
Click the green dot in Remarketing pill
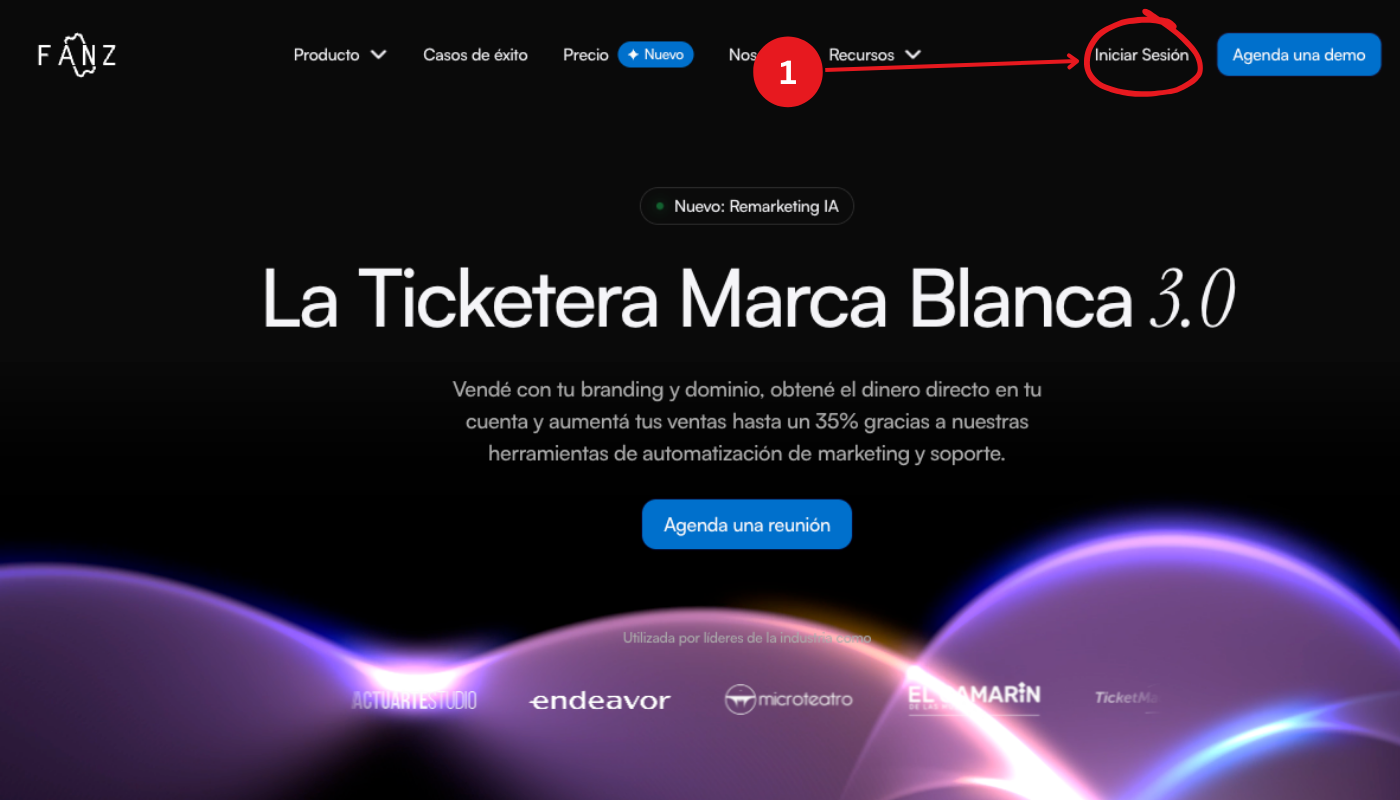pos(660,207)
